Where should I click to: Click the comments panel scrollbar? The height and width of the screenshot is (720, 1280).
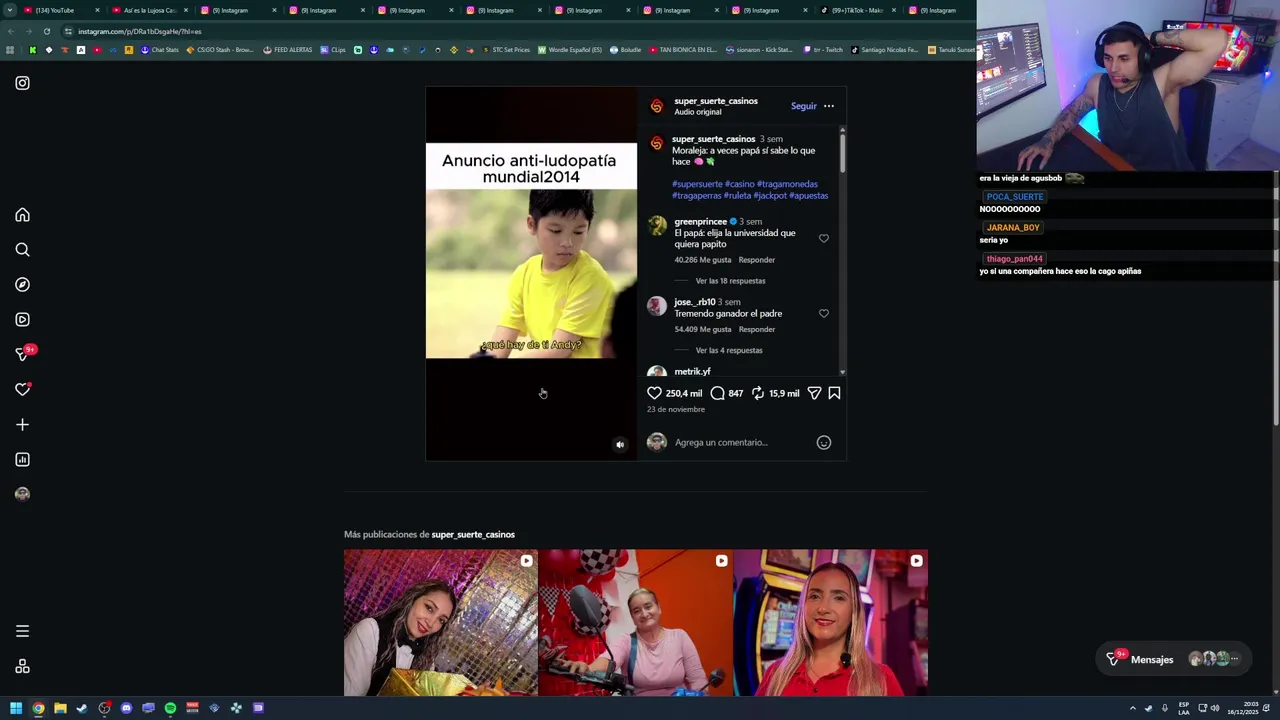point(842,152)
